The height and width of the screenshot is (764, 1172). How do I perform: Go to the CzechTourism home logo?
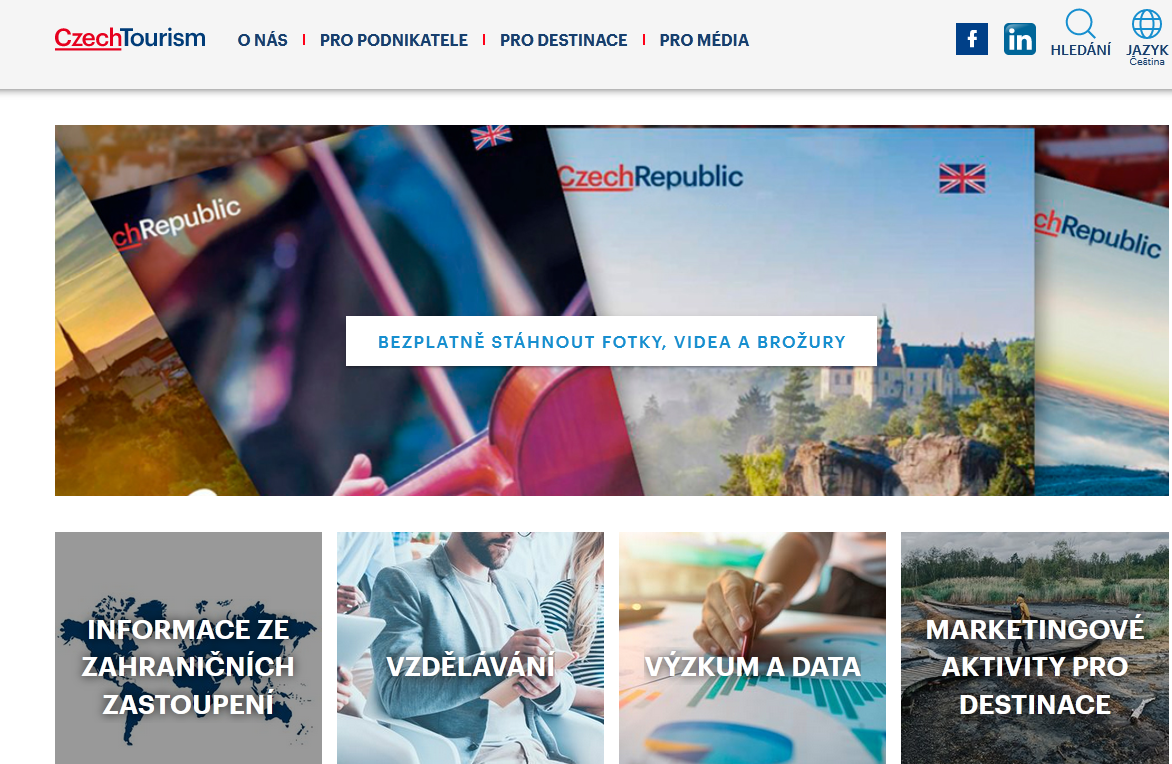(x=130, y=38)
